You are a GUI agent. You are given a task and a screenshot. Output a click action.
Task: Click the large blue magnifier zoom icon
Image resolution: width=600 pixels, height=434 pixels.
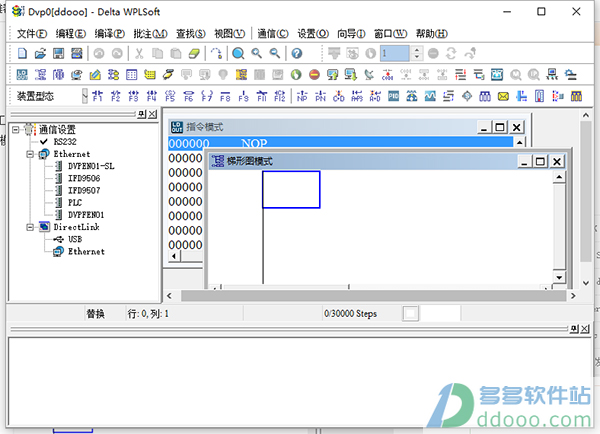click(x=238, y=53)
